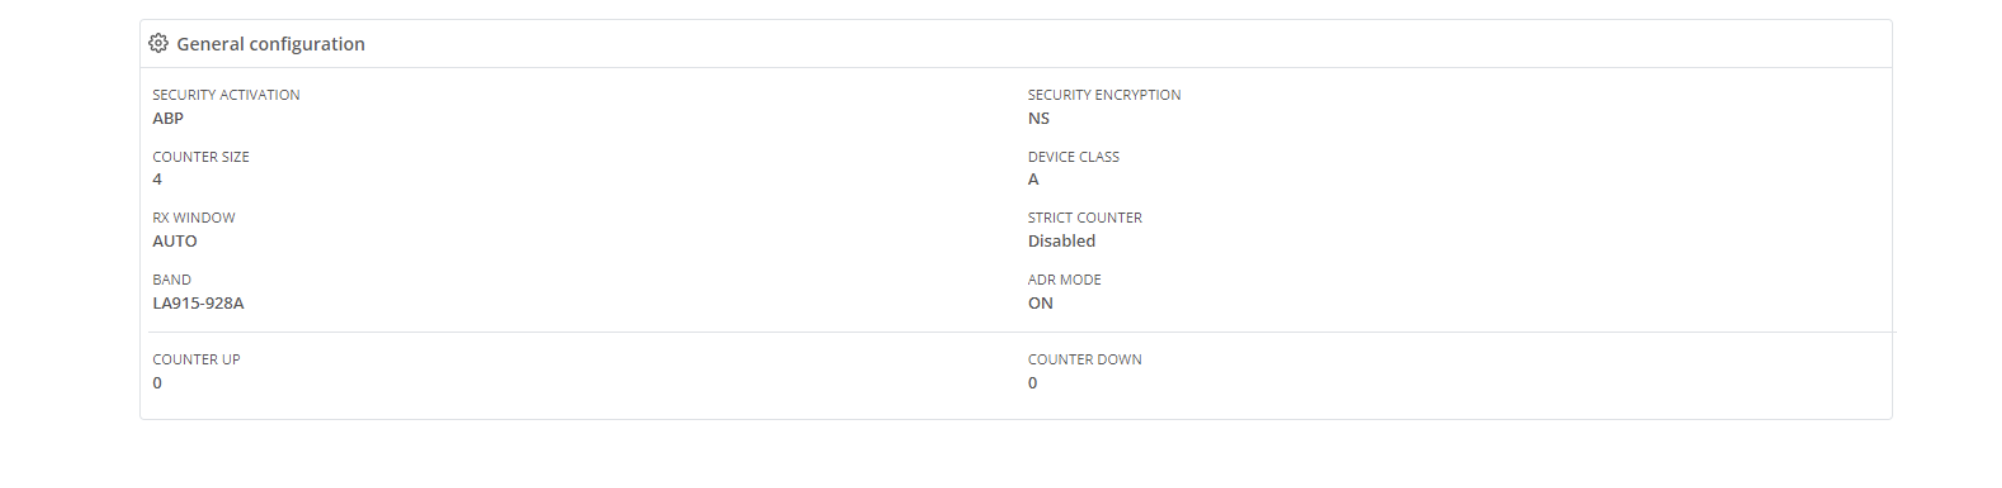Image resolution: width=2002 pixels, height=488 pixels.
Task: Select the ON value under ADR Mode
Action: click(1040, 303)
